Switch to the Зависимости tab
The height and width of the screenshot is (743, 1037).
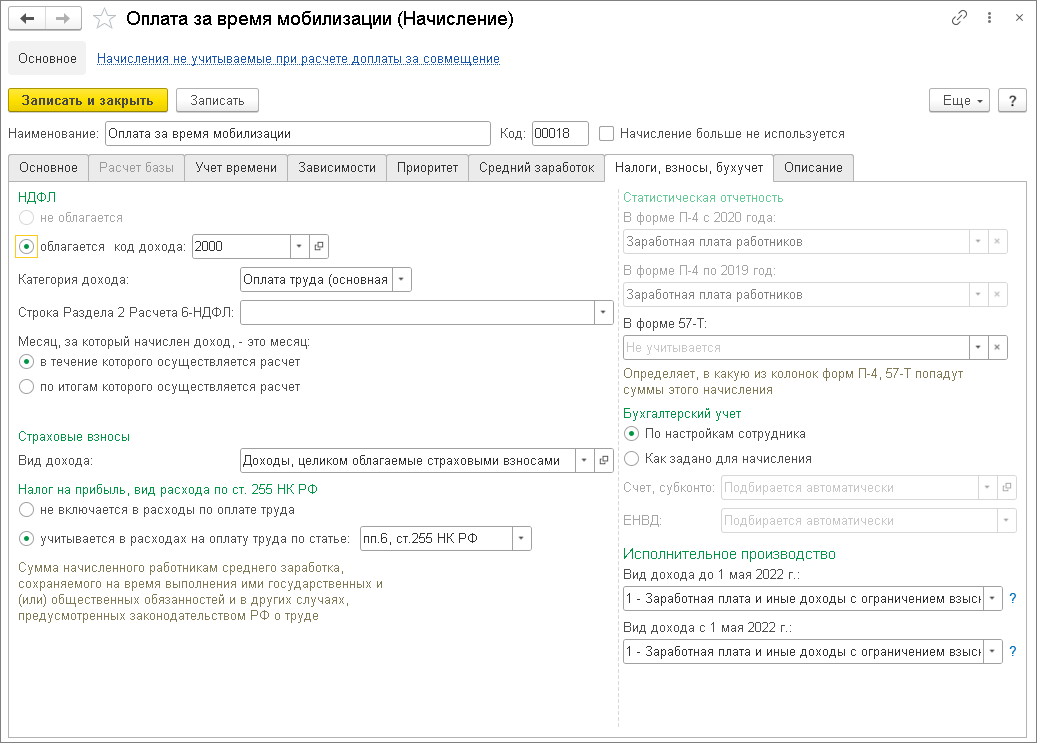(337, 167)
